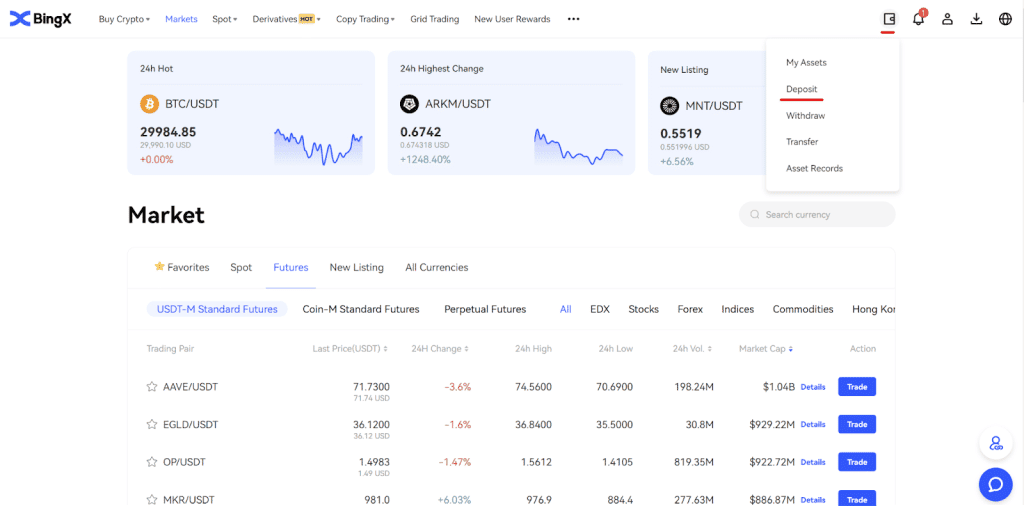Switch to the New Listing tab
Image resolution: width=1024 pixels, height=506 pixels.
(x=357, y=267)
